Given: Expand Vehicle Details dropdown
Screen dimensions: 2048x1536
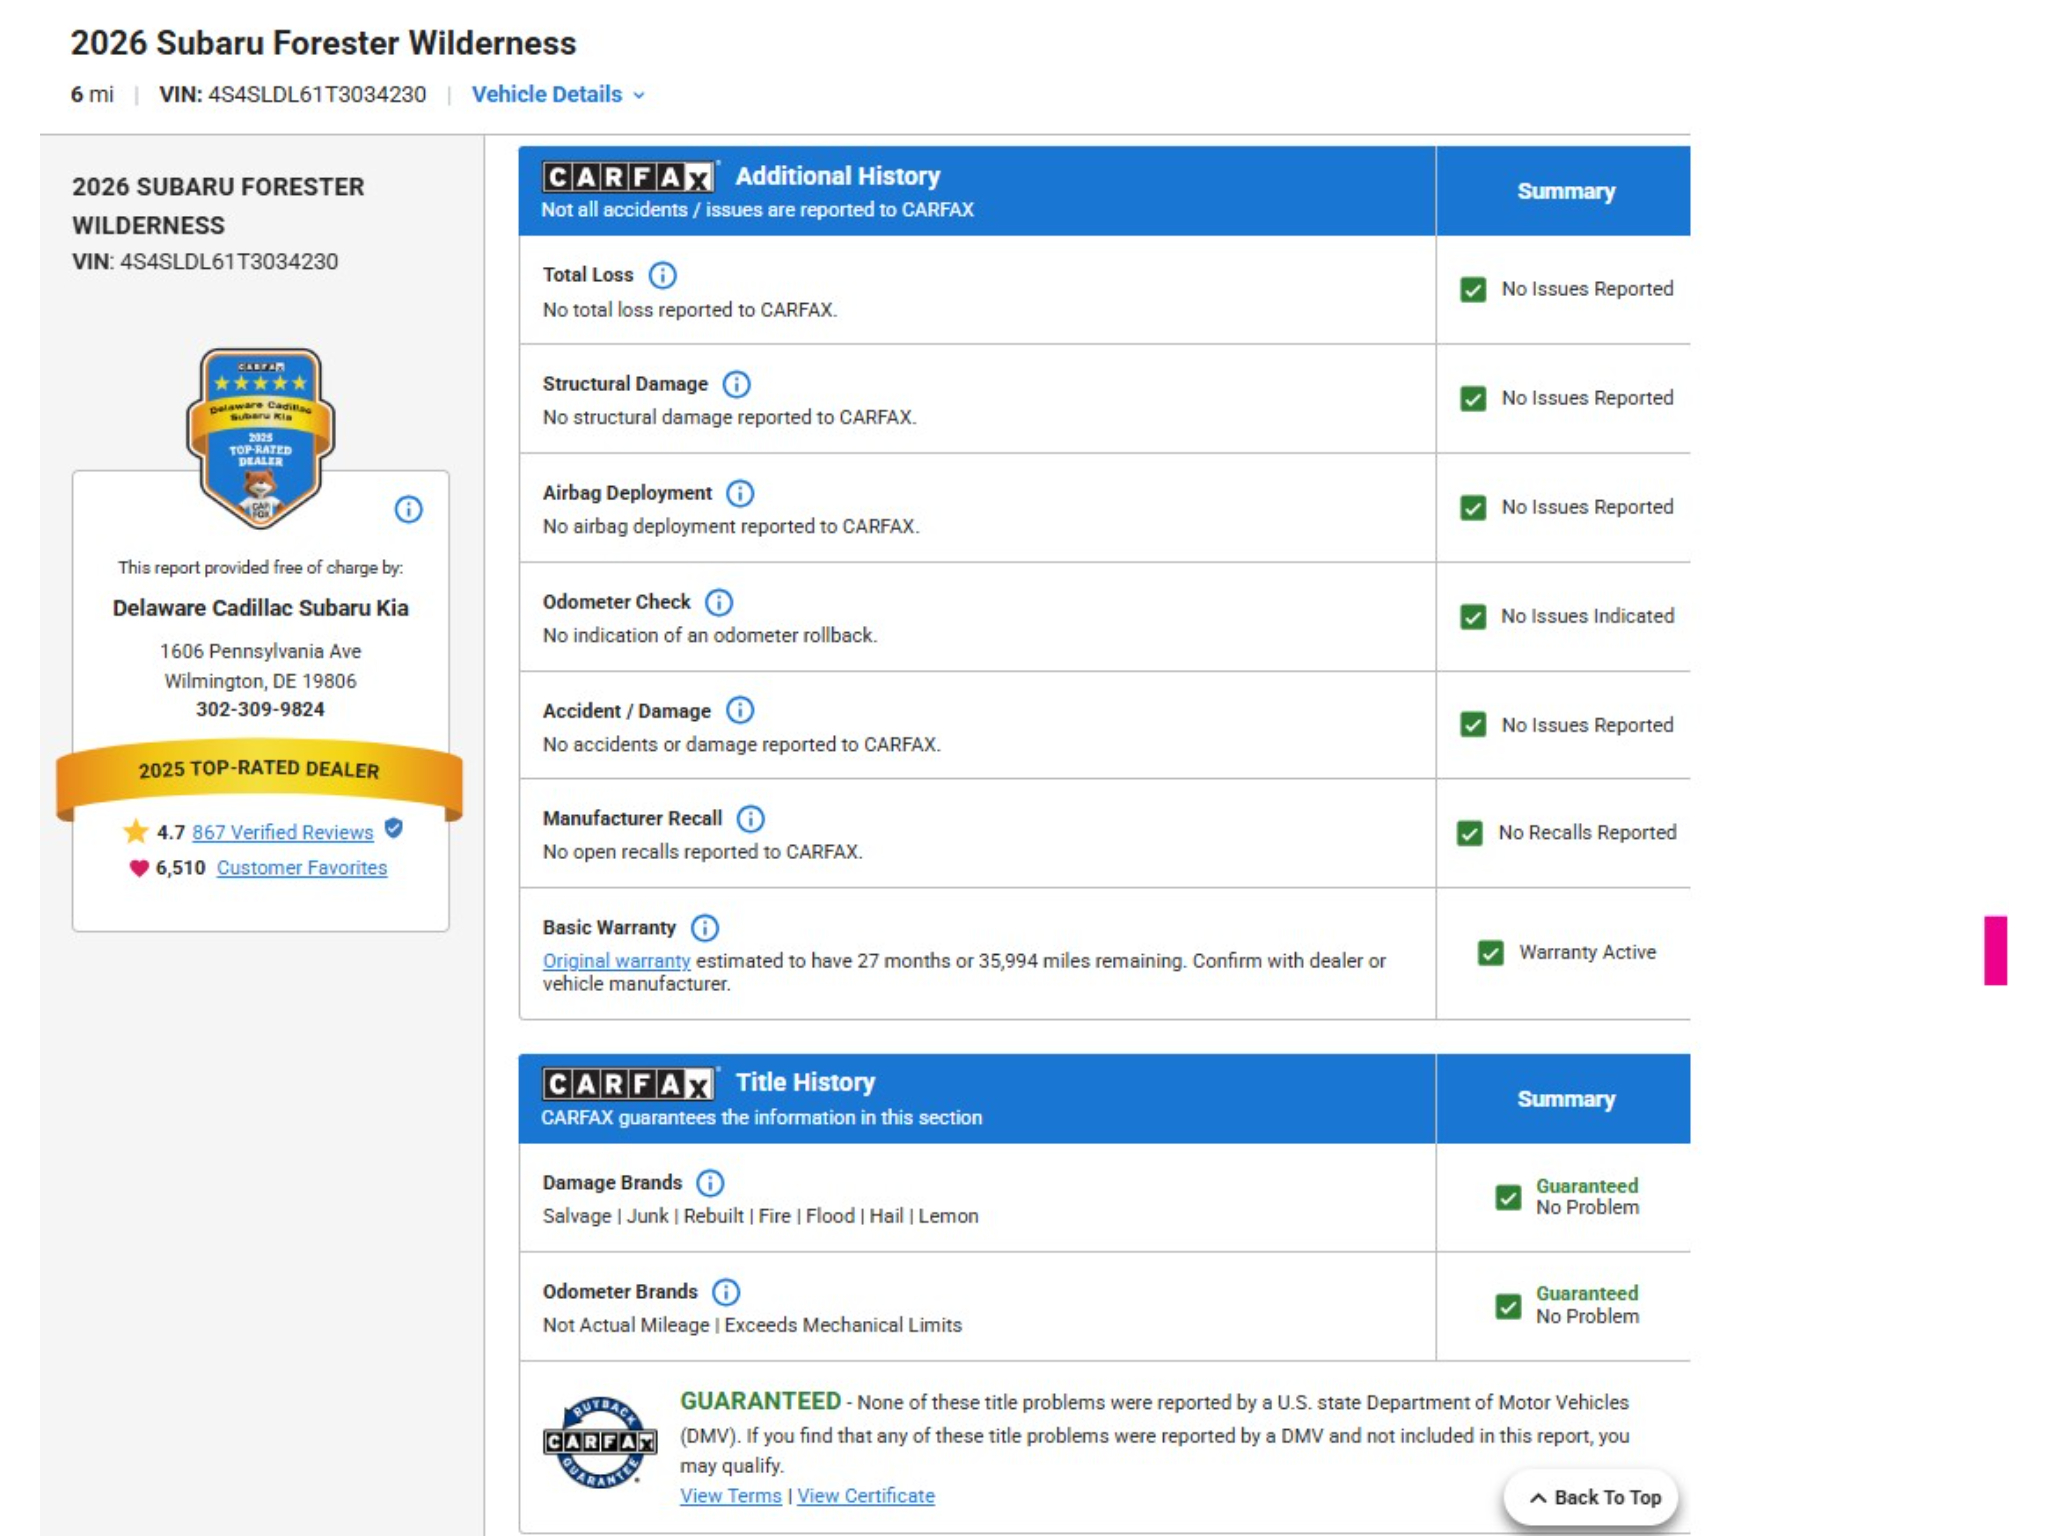Looking at the screenshot, I should point(558,94).
